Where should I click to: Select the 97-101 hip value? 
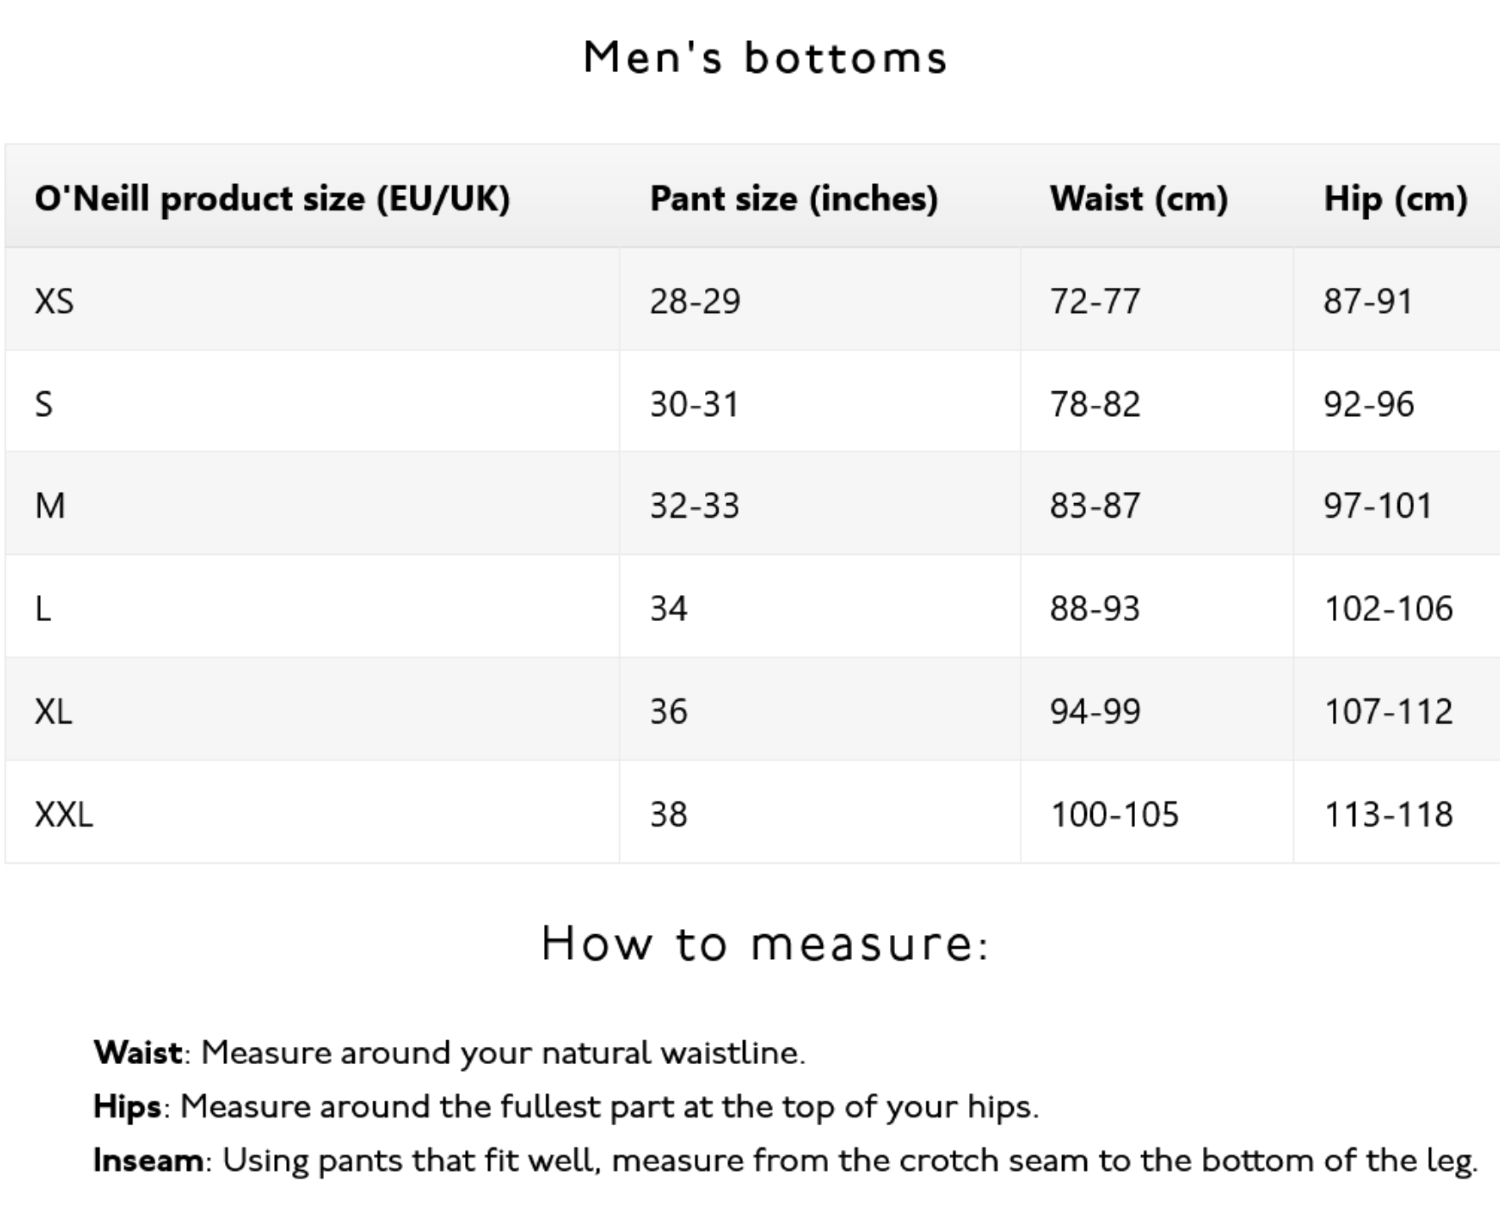(x=1378, y=506)
